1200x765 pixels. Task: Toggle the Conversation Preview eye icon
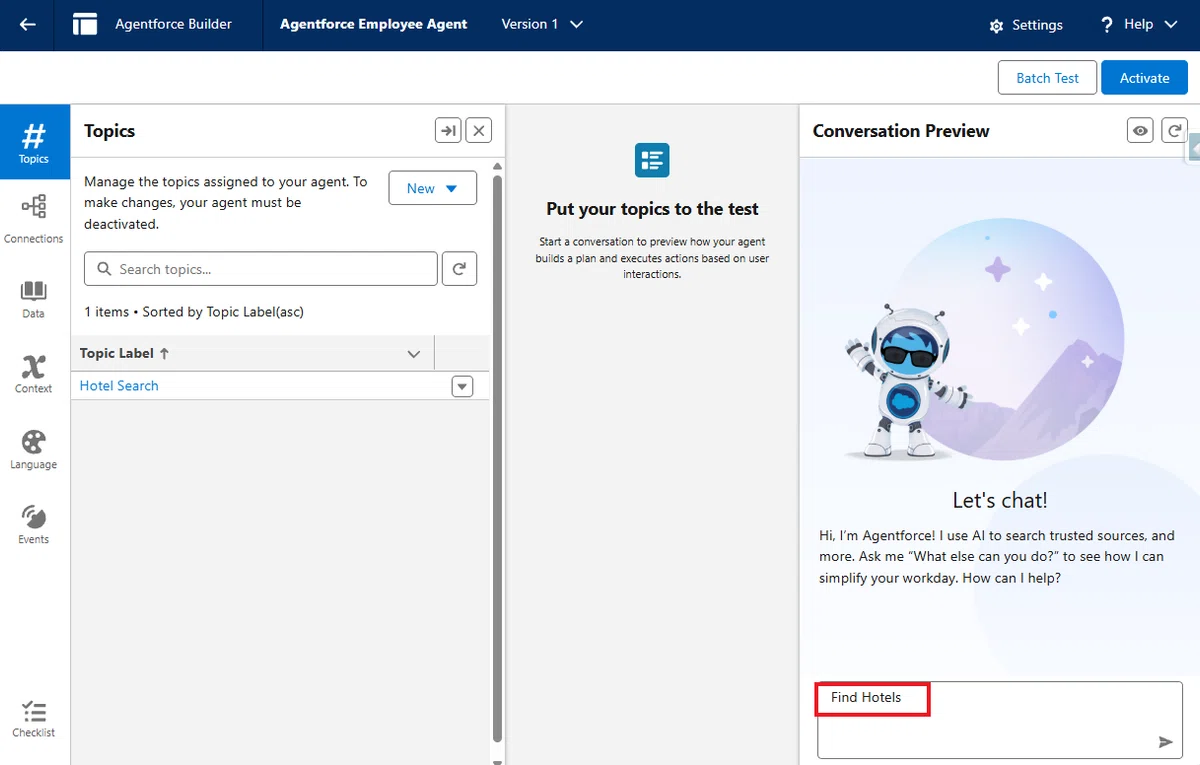coord(1140,130)
